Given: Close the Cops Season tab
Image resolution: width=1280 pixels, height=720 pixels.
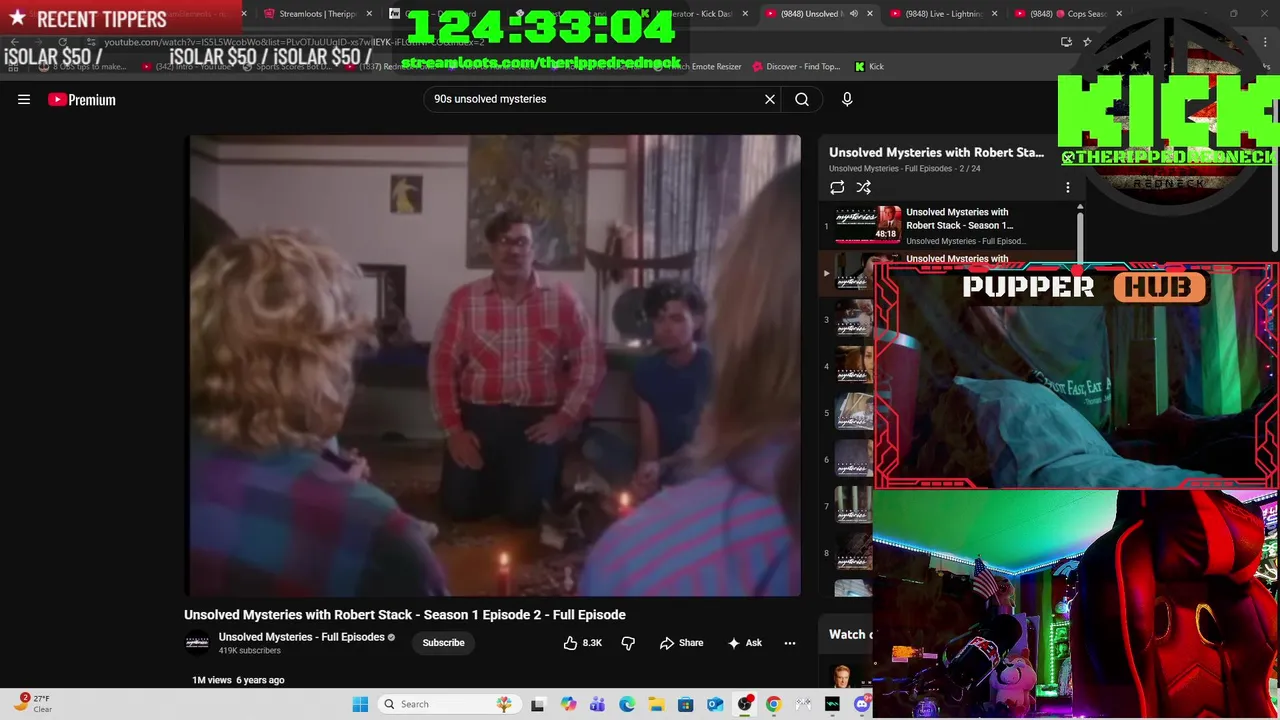Looking at the screenshot, I should [1119, 14].
